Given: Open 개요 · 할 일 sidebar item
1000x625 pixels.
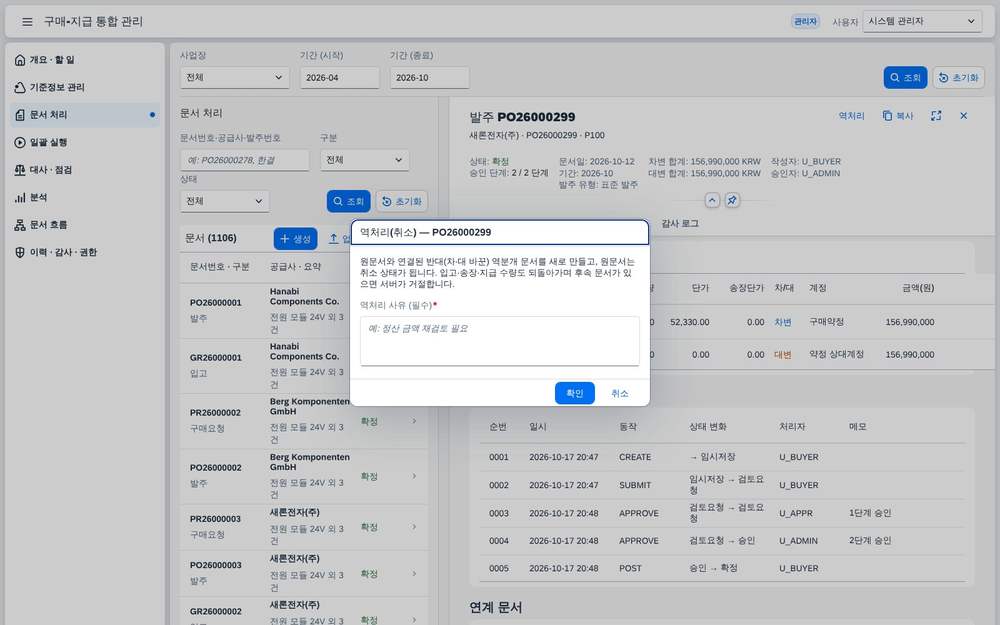Looking at the screenshot, I should (x=83, y=60).
